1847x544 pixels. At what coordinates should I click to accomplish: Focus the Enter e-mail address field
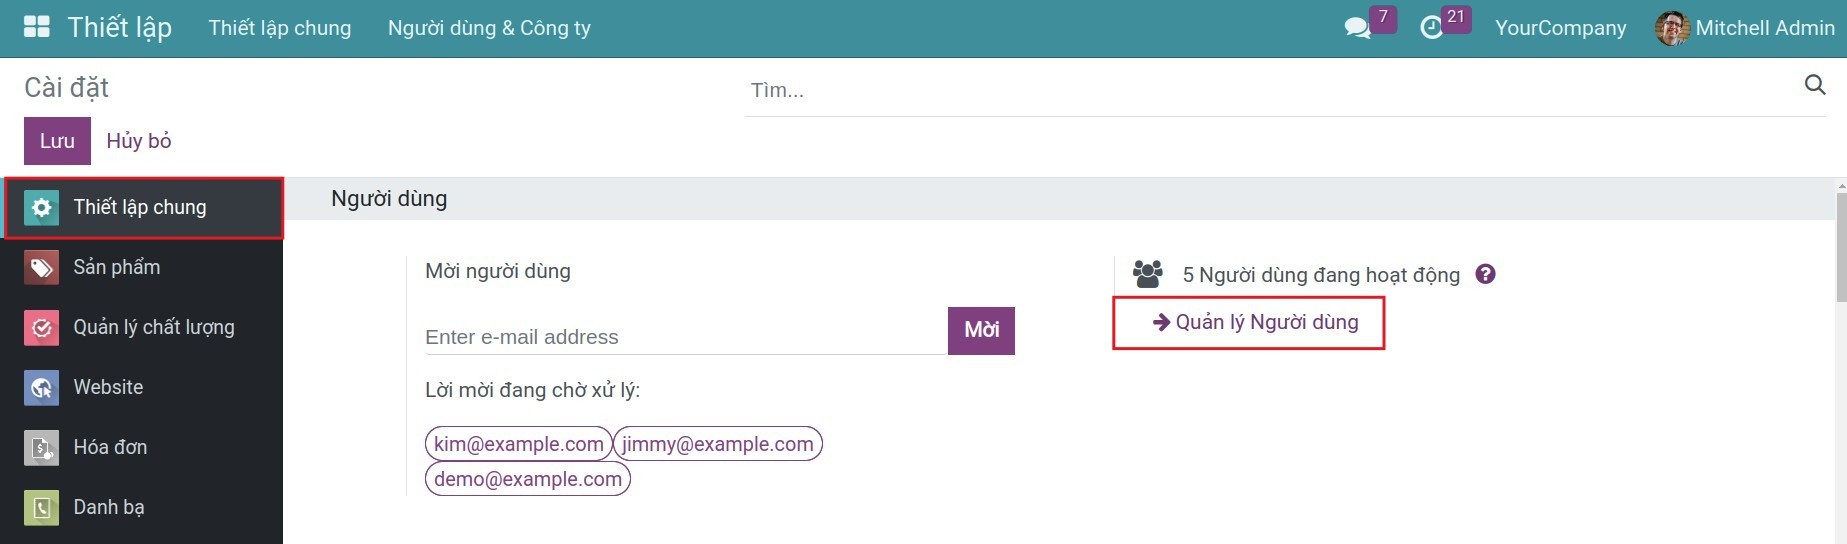pyautogui.click(x=685, y=337)
